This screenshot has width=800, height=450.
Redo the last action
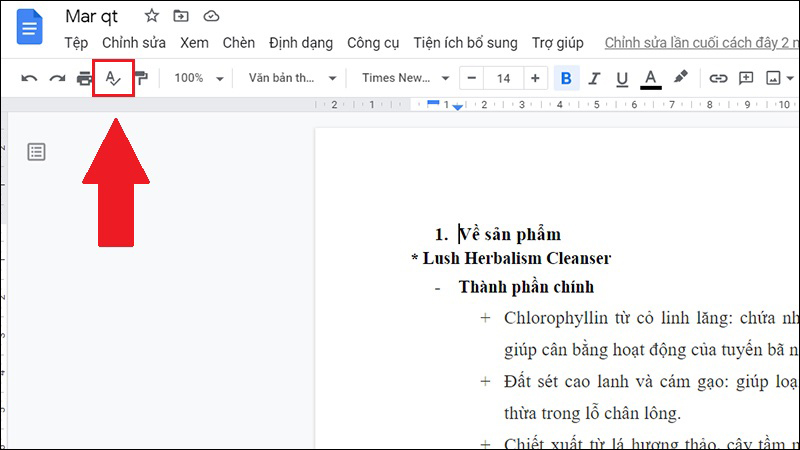click(57, 78)
